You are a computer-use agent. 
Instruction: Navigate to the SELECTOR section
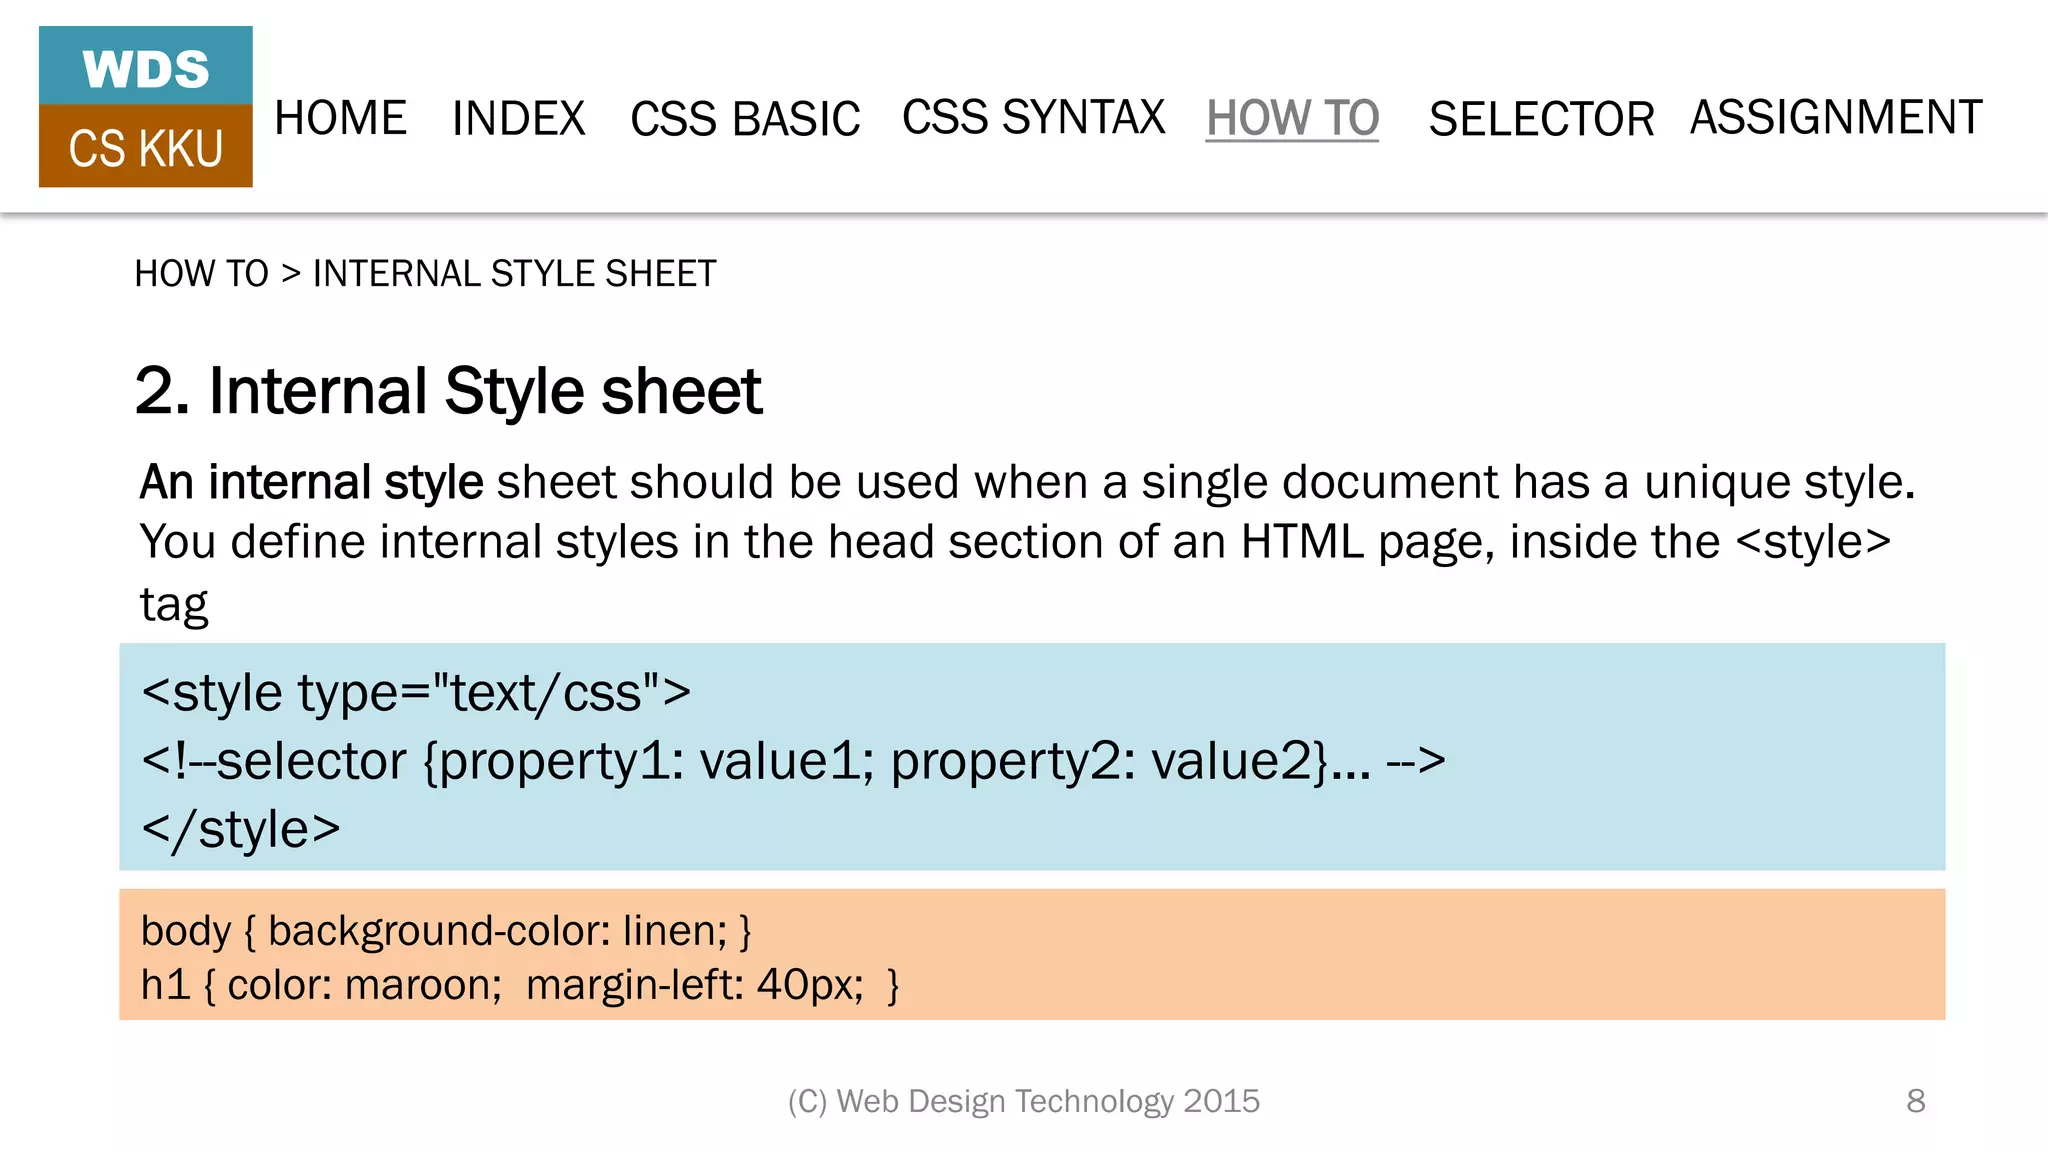click(x=1541, y=119)
